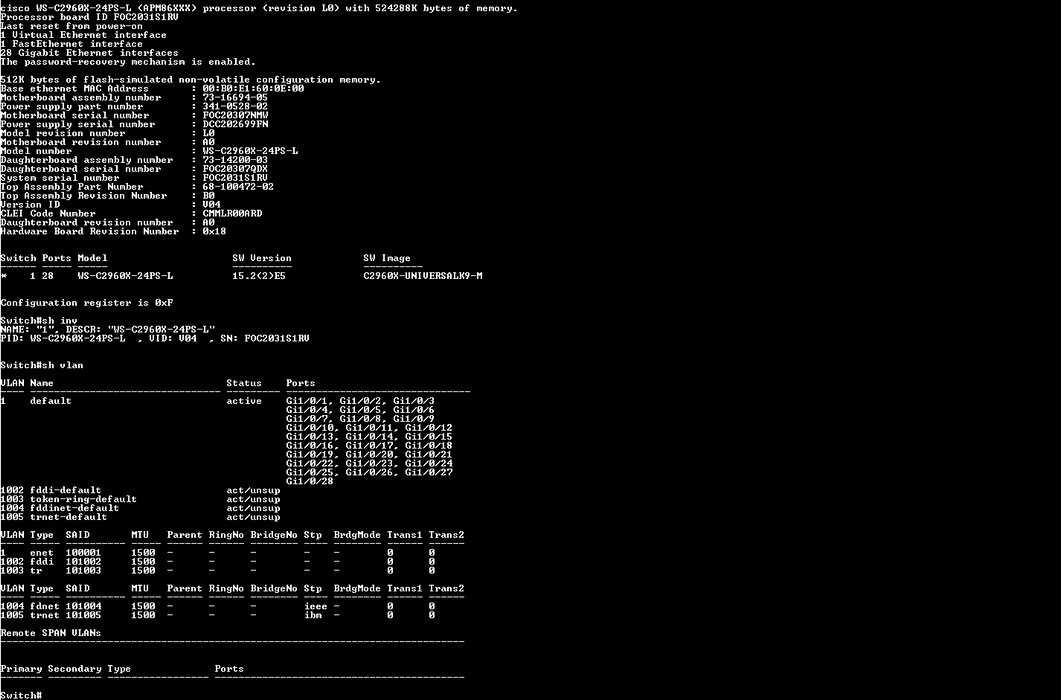Click VLAN row 1005 trnet-default

coord(140,517)
